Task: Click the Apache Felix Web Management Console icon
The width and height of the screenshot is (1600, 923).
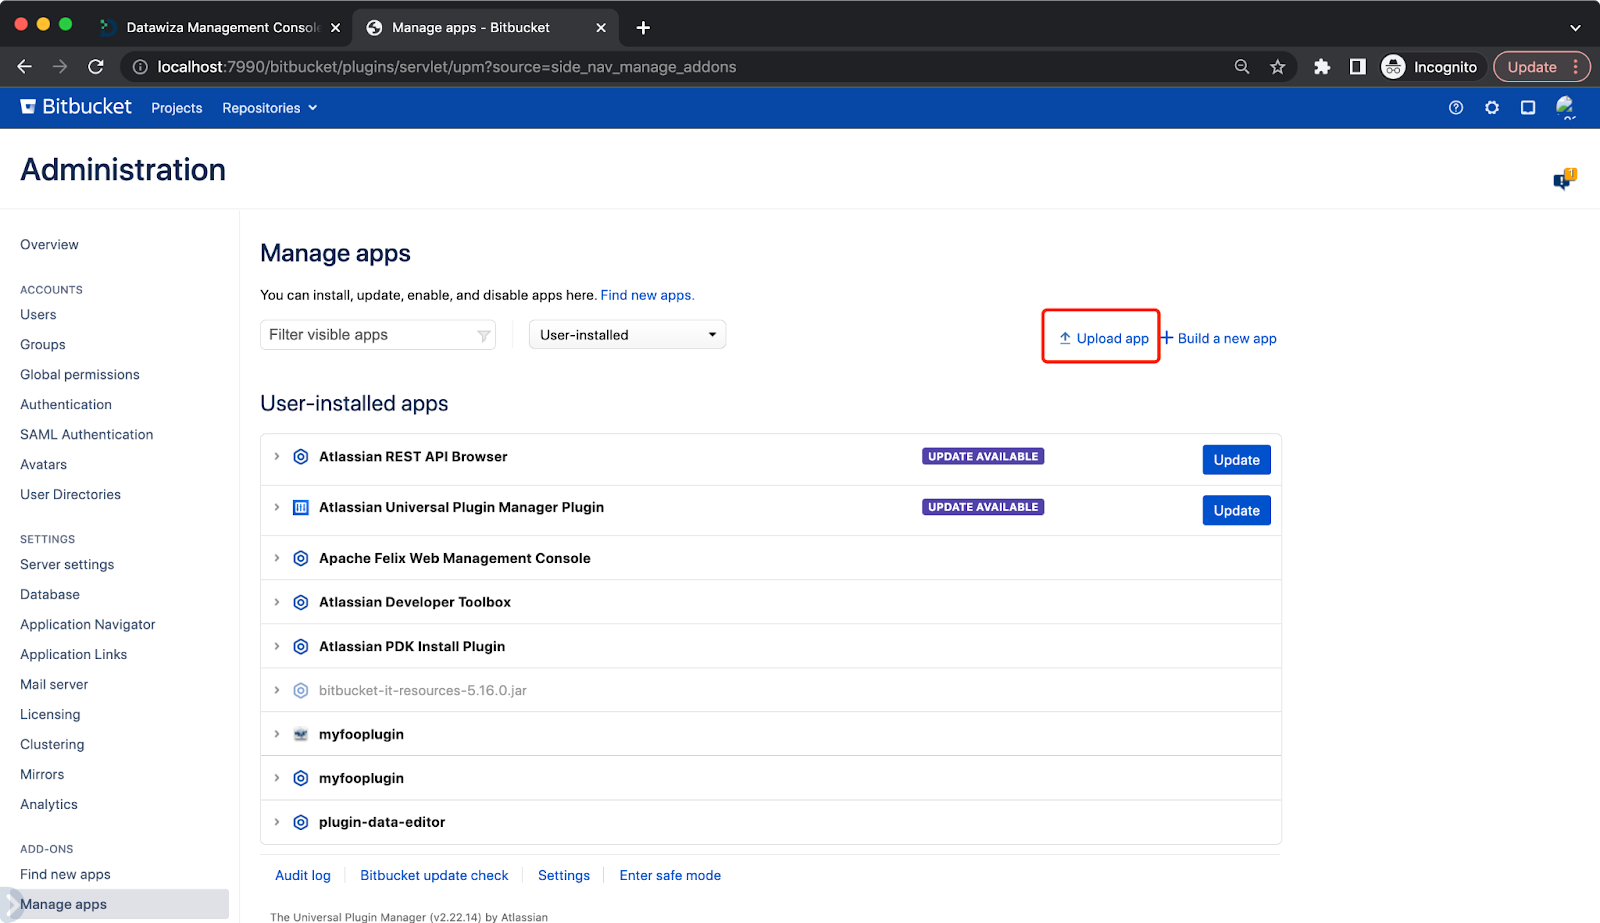Action: (x=300, y=558)
